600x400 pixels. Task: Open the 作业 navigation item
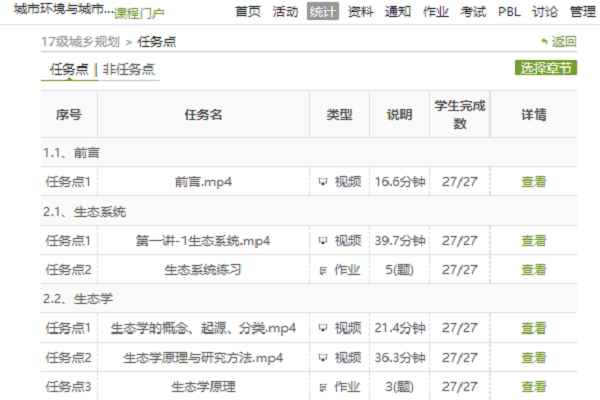[436, 12]
